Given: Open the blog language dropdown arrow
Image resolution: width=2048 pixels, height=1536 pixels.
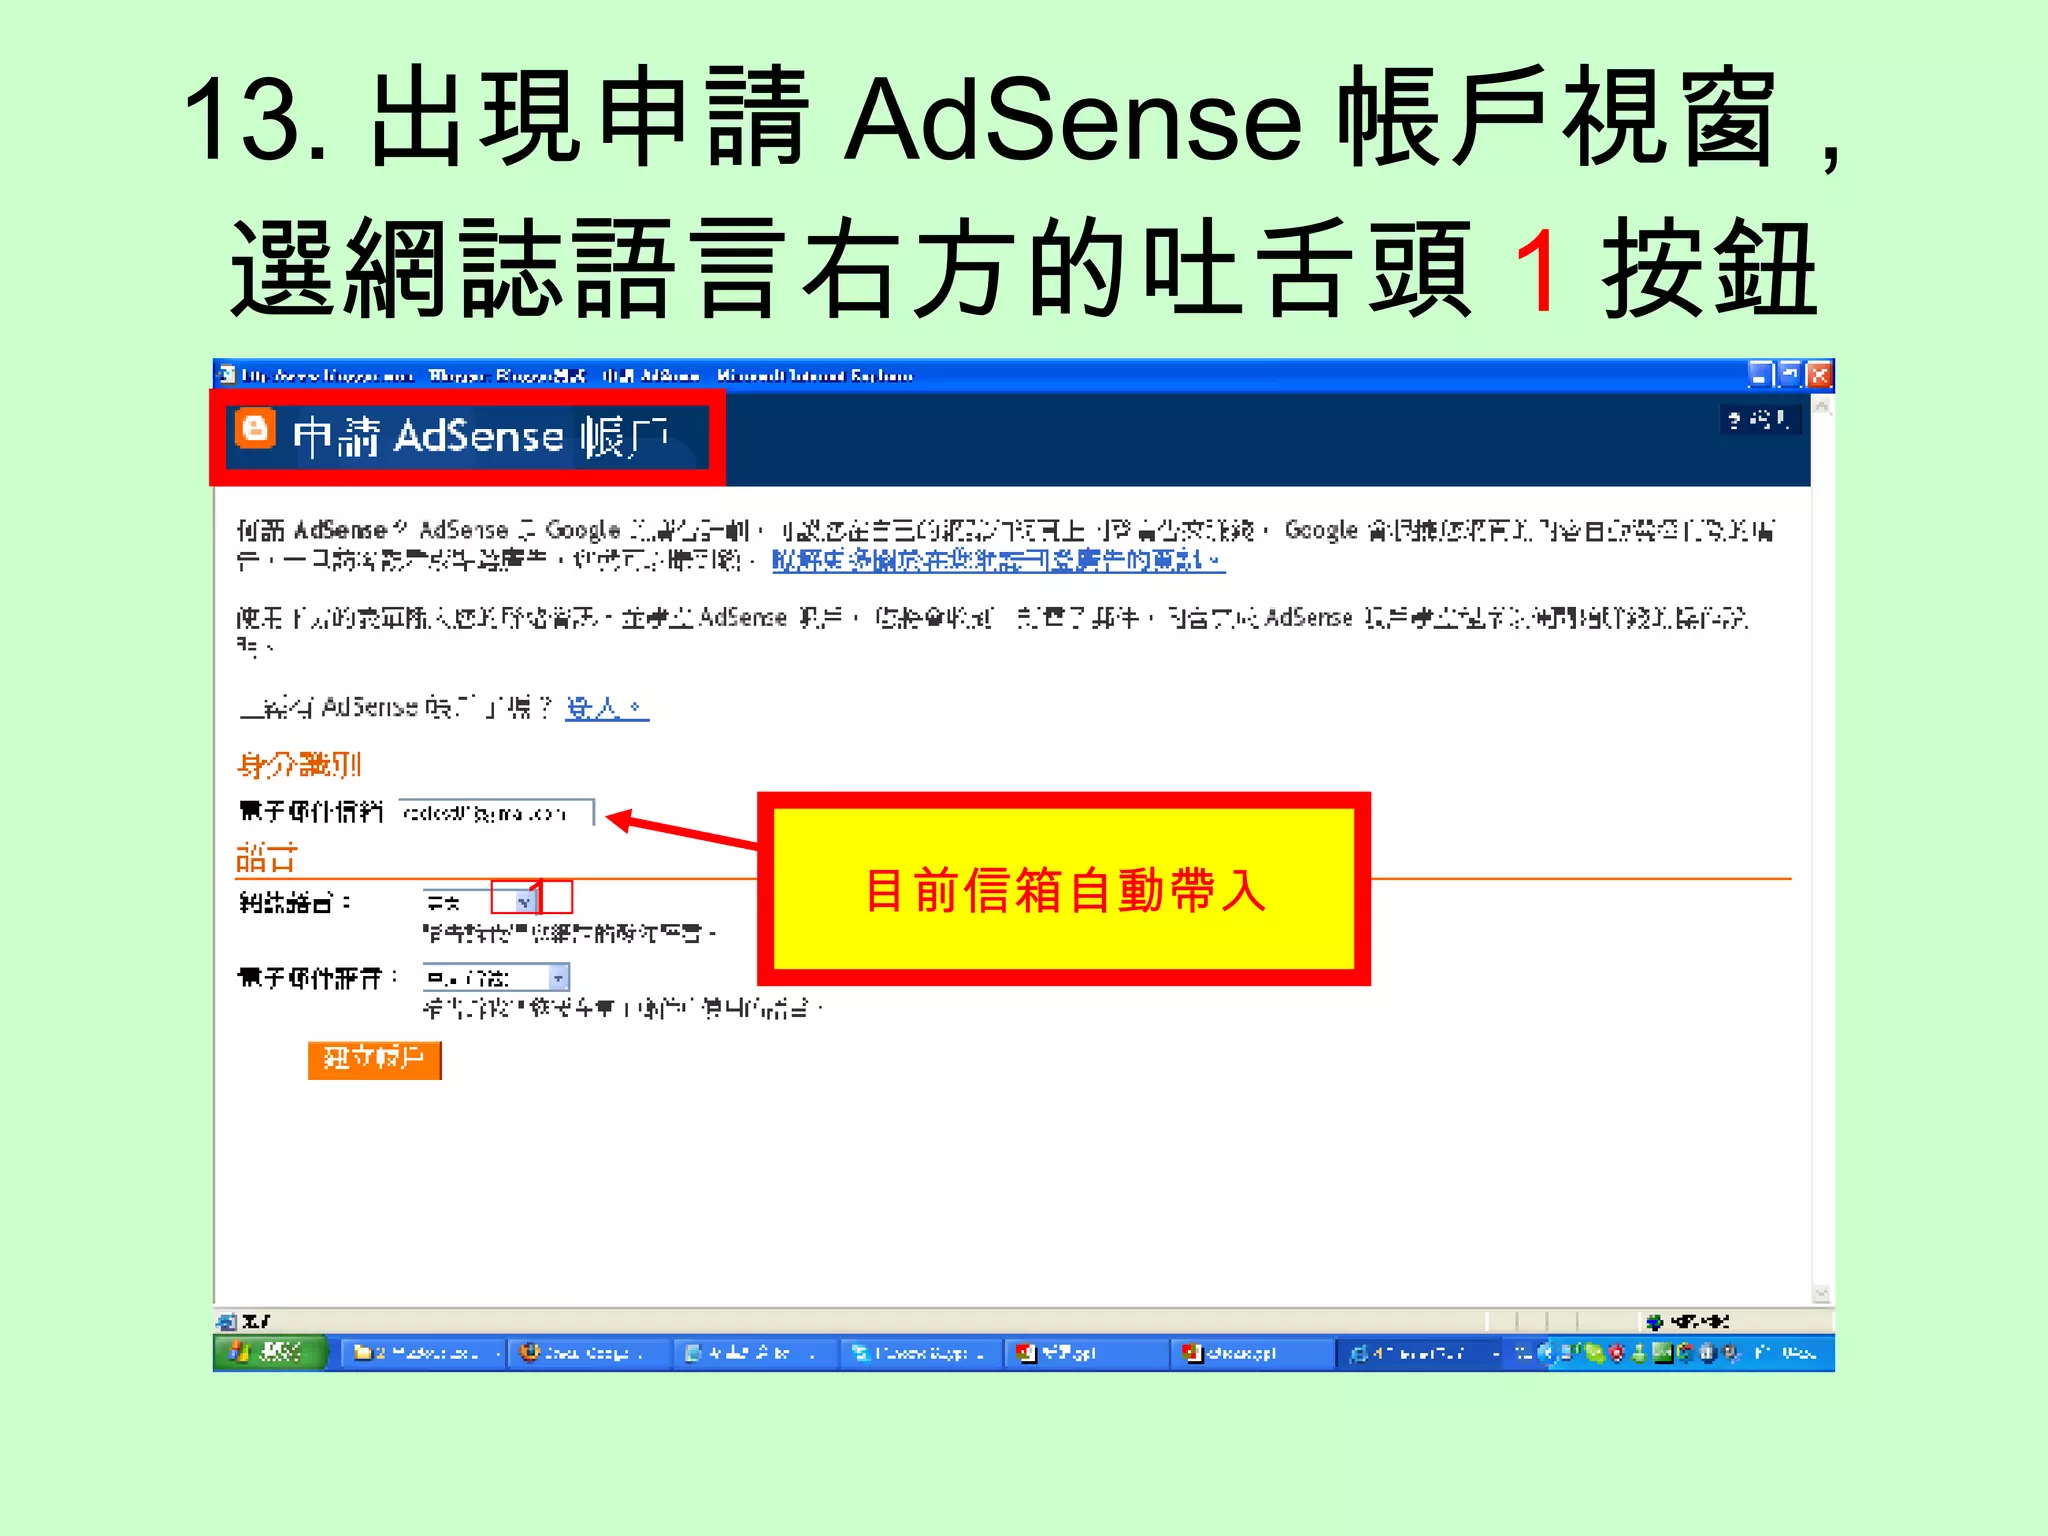Looking at the screenshot, I should point(525,902).
